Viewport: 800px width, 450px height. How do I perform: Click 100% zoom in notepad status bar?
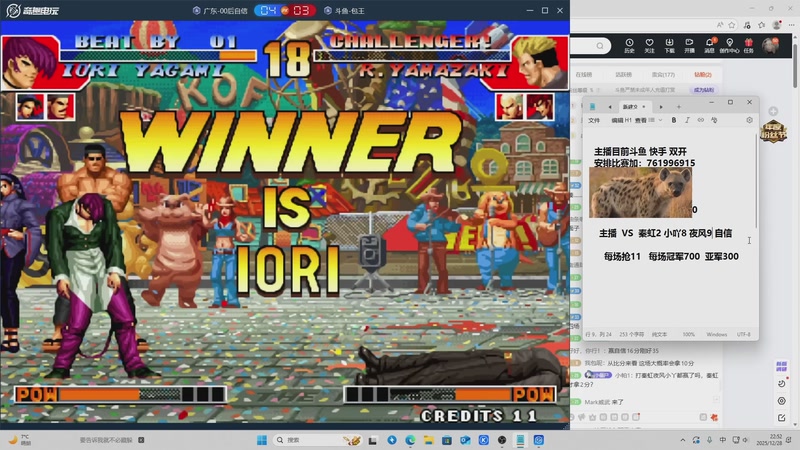tap(689, 335)
